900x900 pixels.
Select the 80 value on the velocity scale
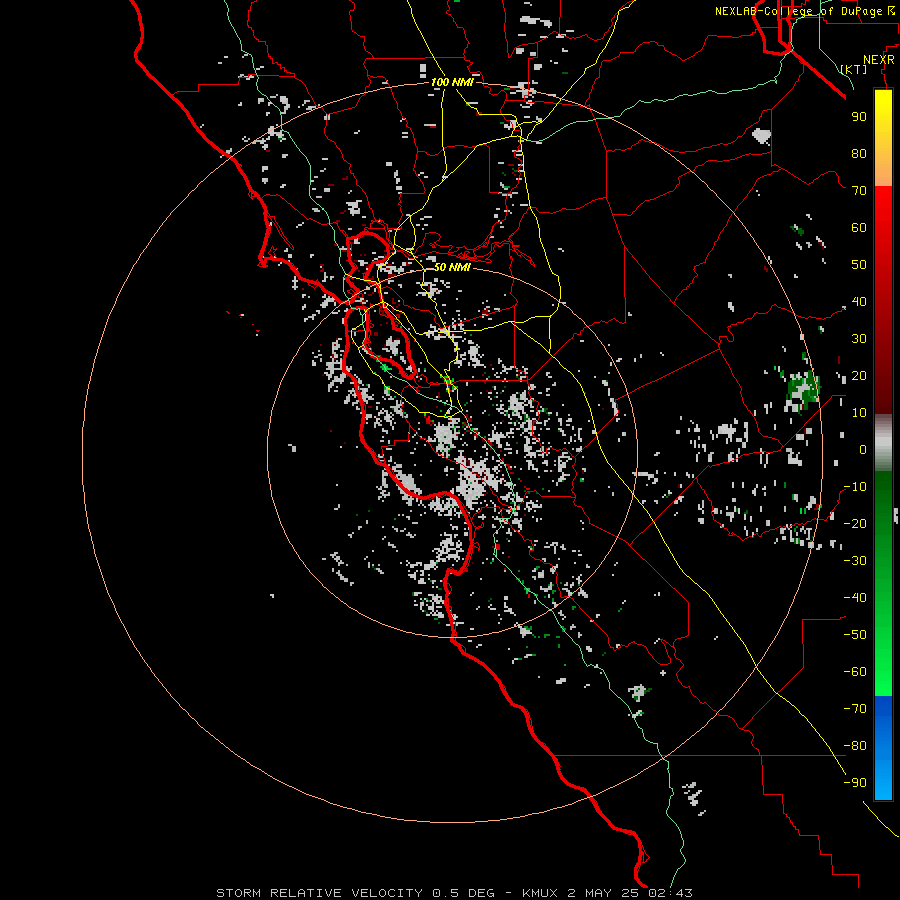859,153
